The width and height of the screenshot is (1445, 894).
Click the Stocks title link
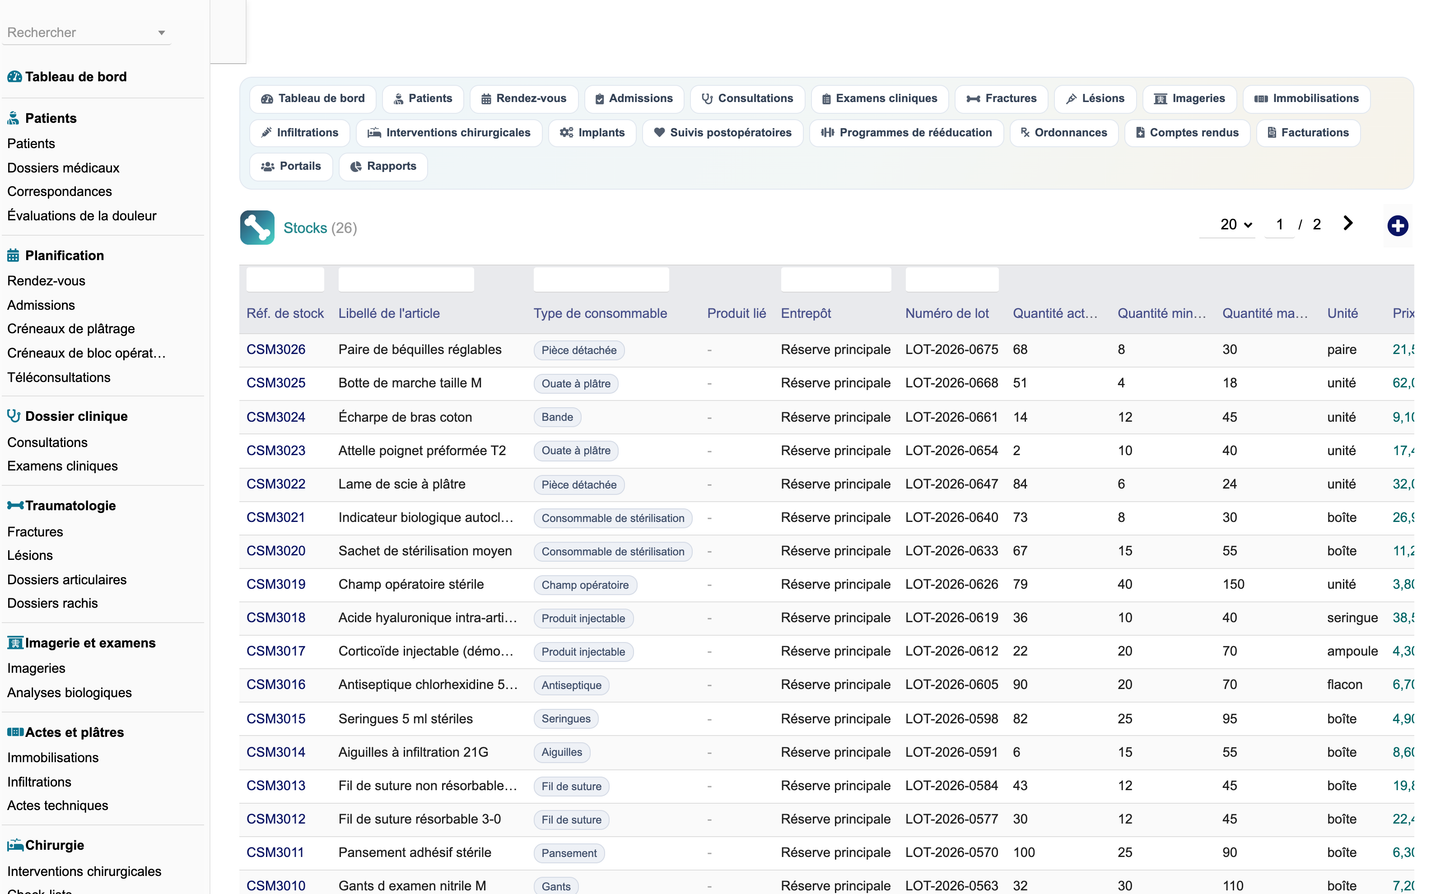305,228
